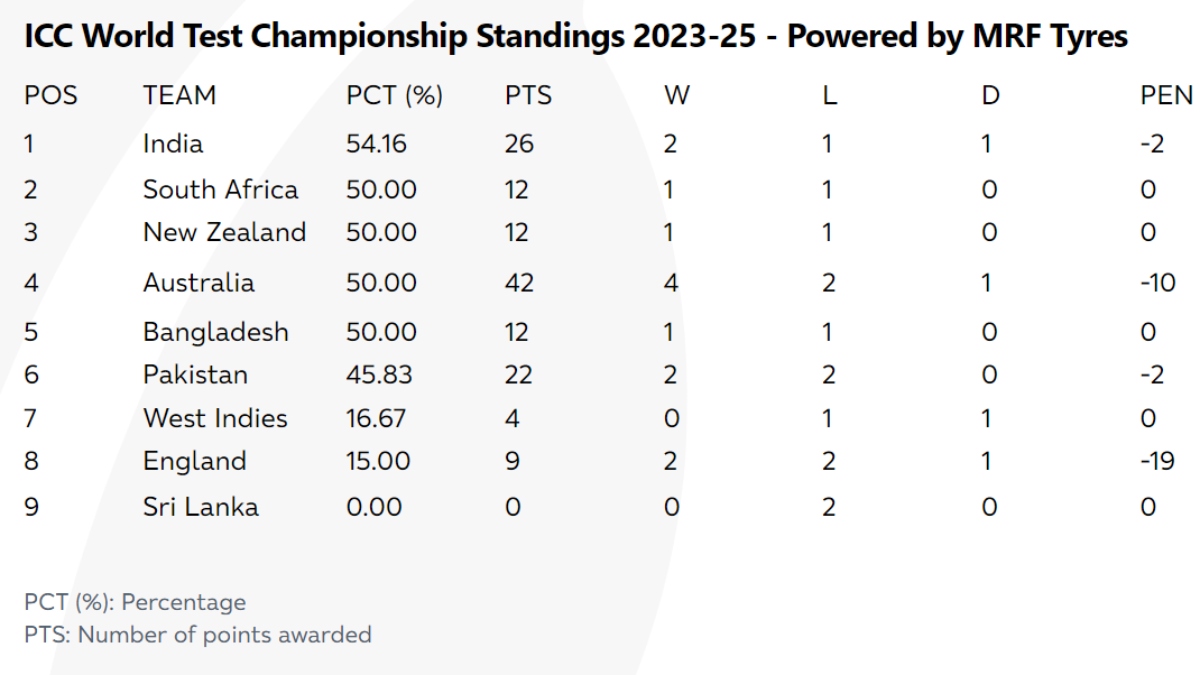Select the Pakistan team name
Screen dimensions: 1200x675
tap(195, 375)
